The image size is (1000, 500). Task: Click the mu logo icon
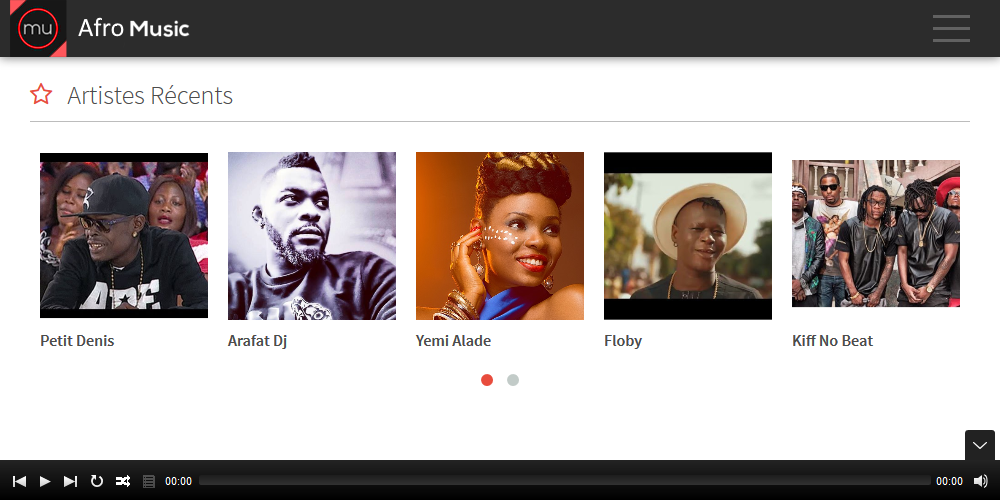[x=38, y=28]
